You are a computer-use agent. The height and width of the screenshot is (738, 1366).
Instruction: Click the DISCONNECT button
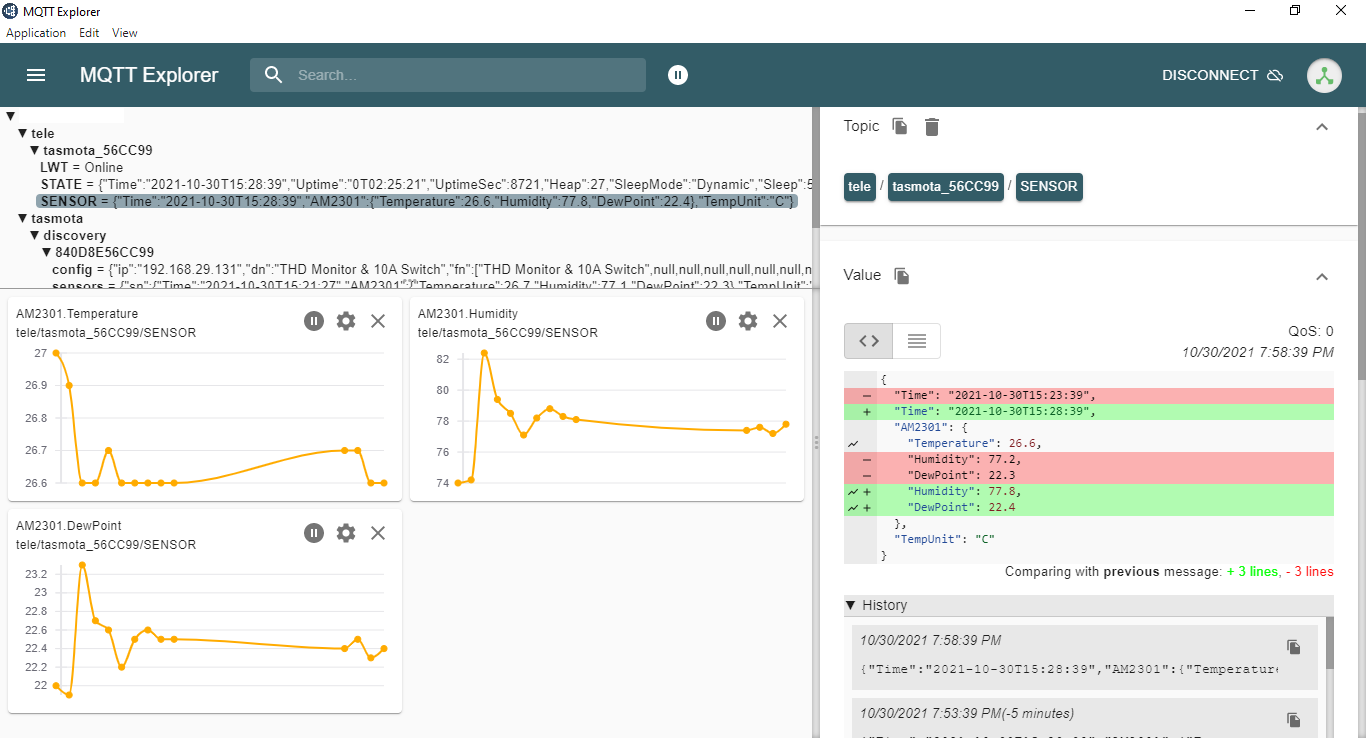pyautogui.click(x=1223, y=76)
